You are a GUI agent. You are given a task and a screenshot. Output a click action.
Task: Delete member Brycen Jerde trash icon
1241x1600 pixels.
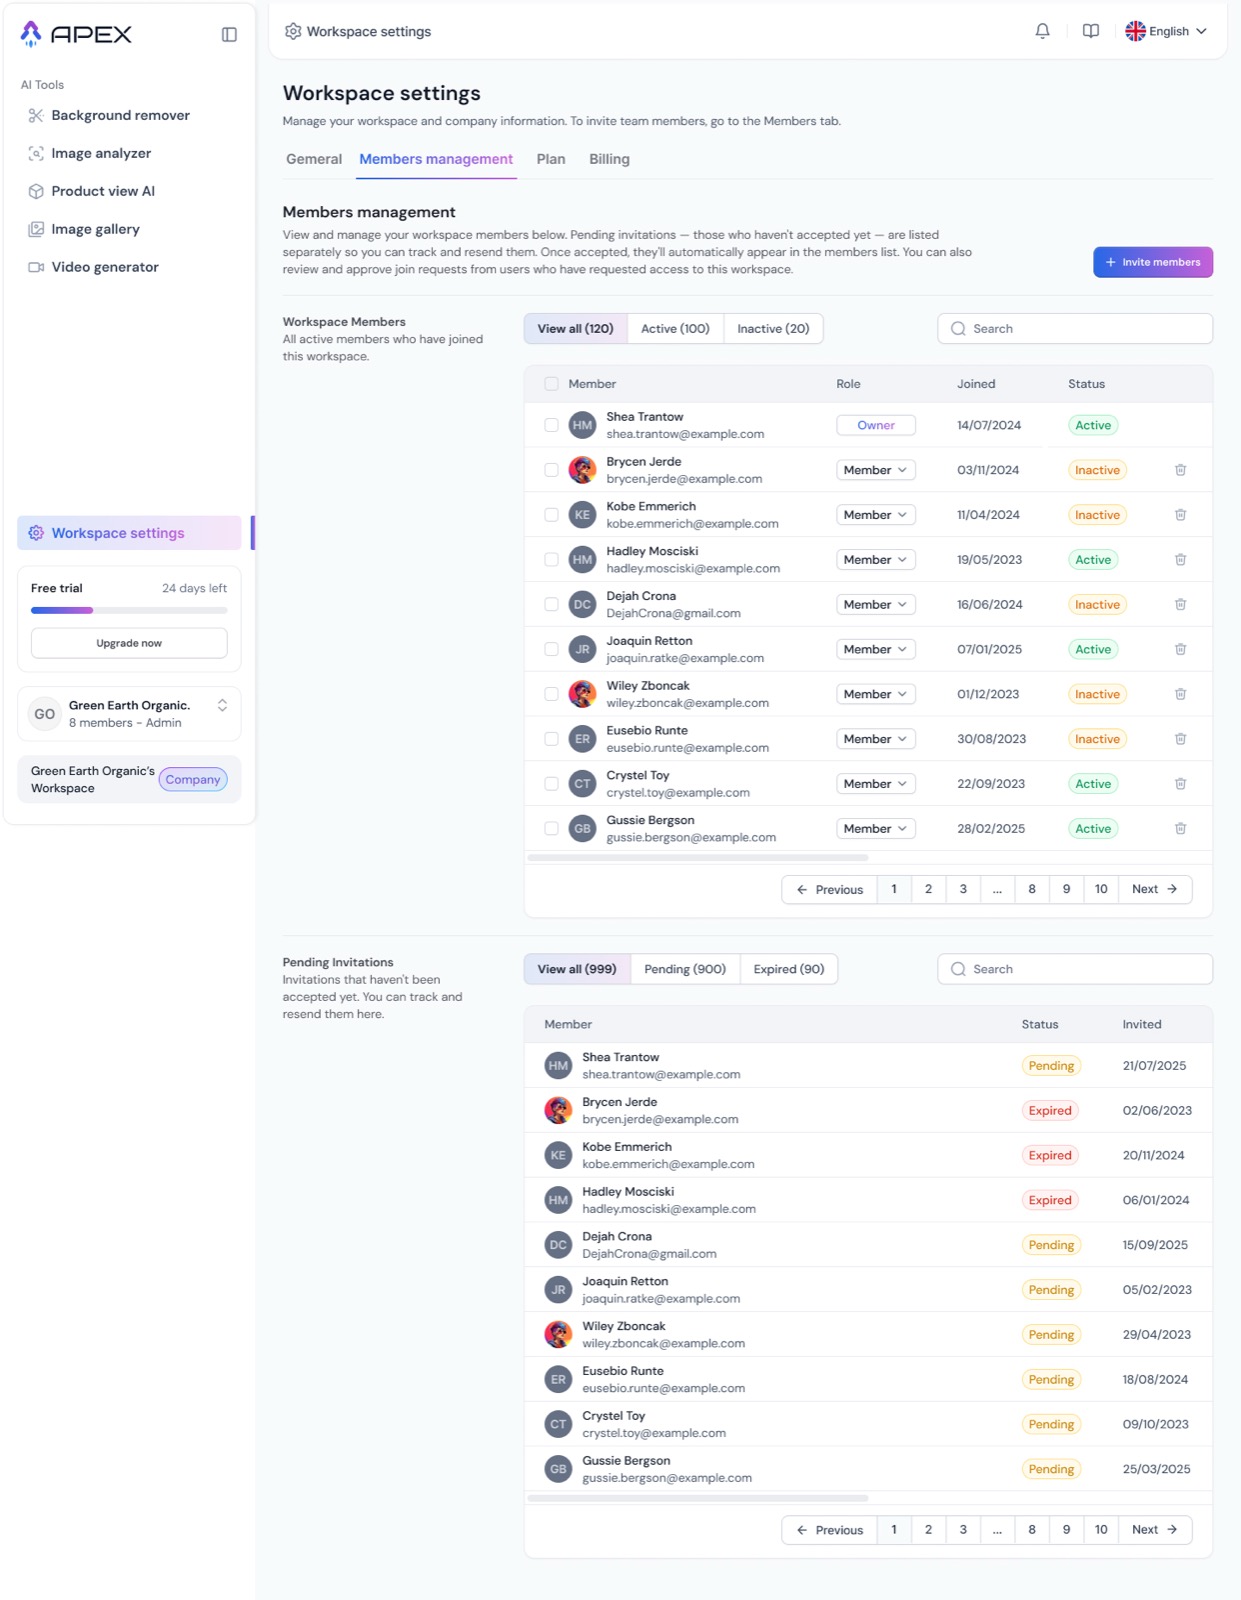click(x=1180, y=470)
